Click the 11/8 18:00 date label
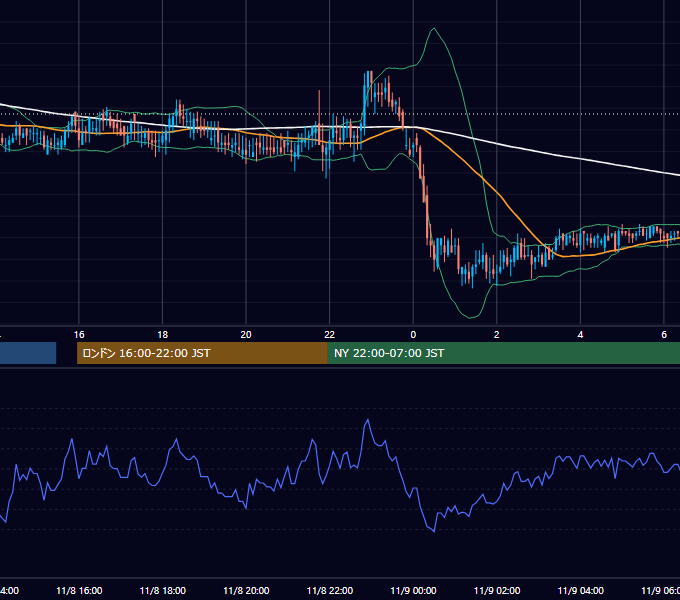Image resolution: width=680 pixels, height=600 pixels. tap(163, 590)
